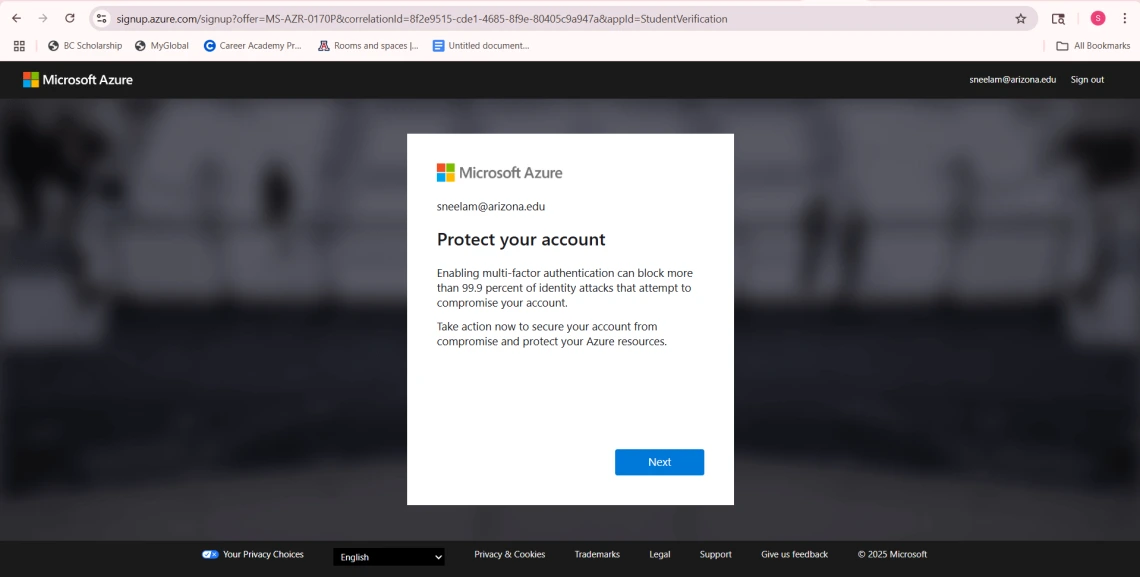The height and width of the screenshot is (577, 1140).
Task: Click sneelam@arizona.edu in the top header
Action: tap(1012, 80)
